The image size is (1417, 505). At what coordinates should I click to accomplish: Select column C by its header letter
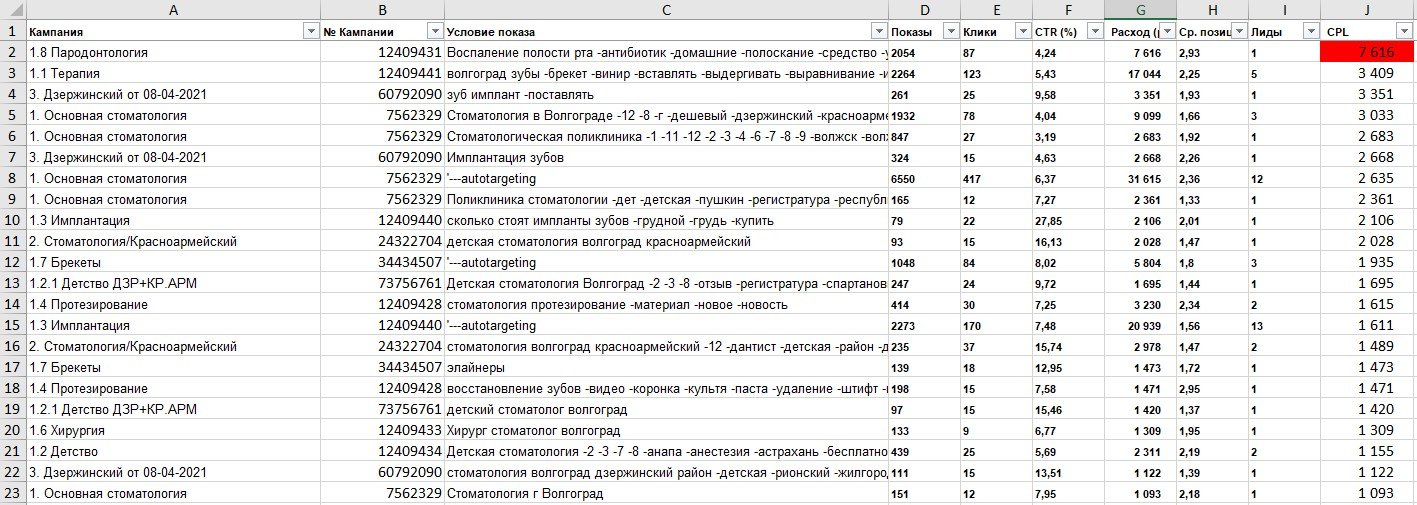click(x=666, y=10)
